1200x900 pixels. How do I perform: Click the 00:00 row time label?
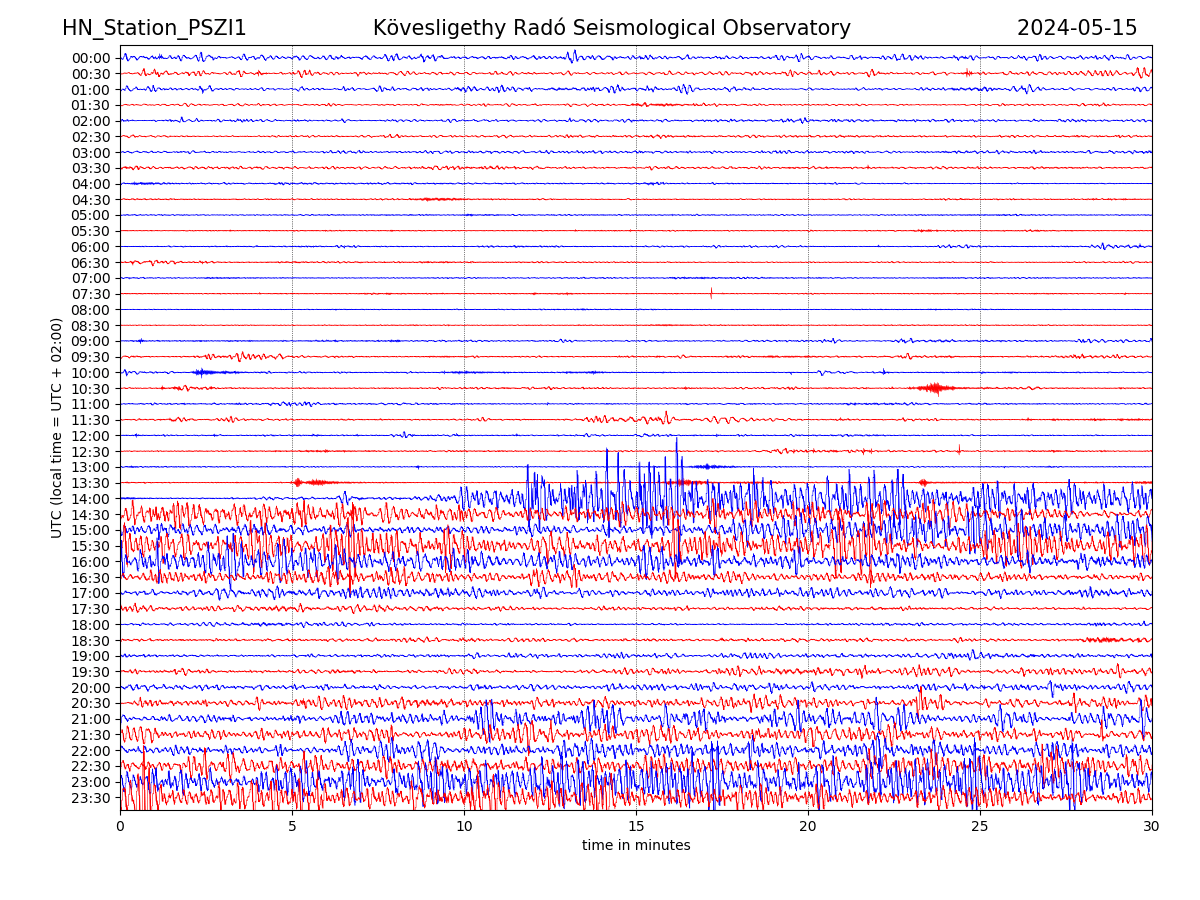(x=91, y=58)
